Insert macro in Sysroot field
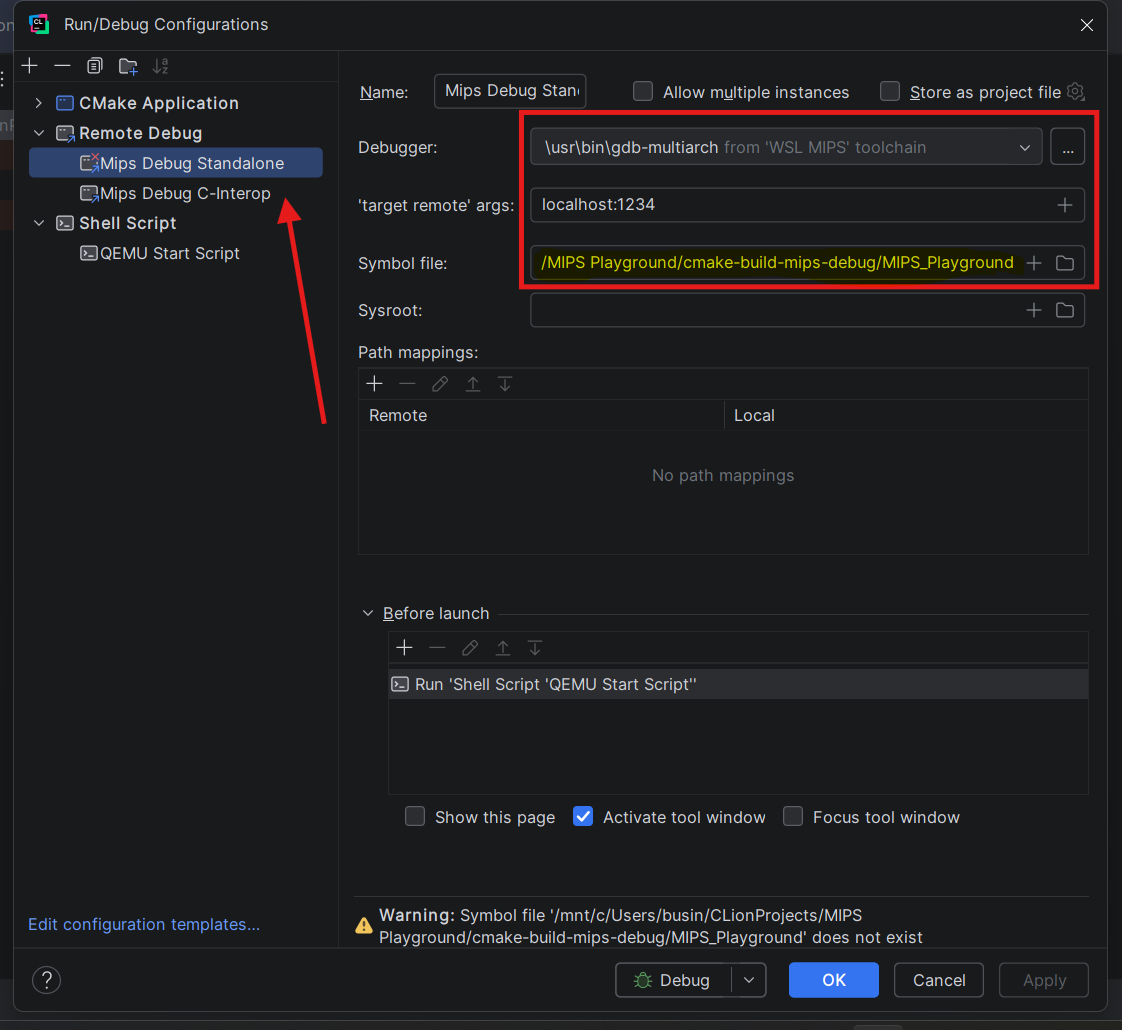 click(x=1033, y=310)
